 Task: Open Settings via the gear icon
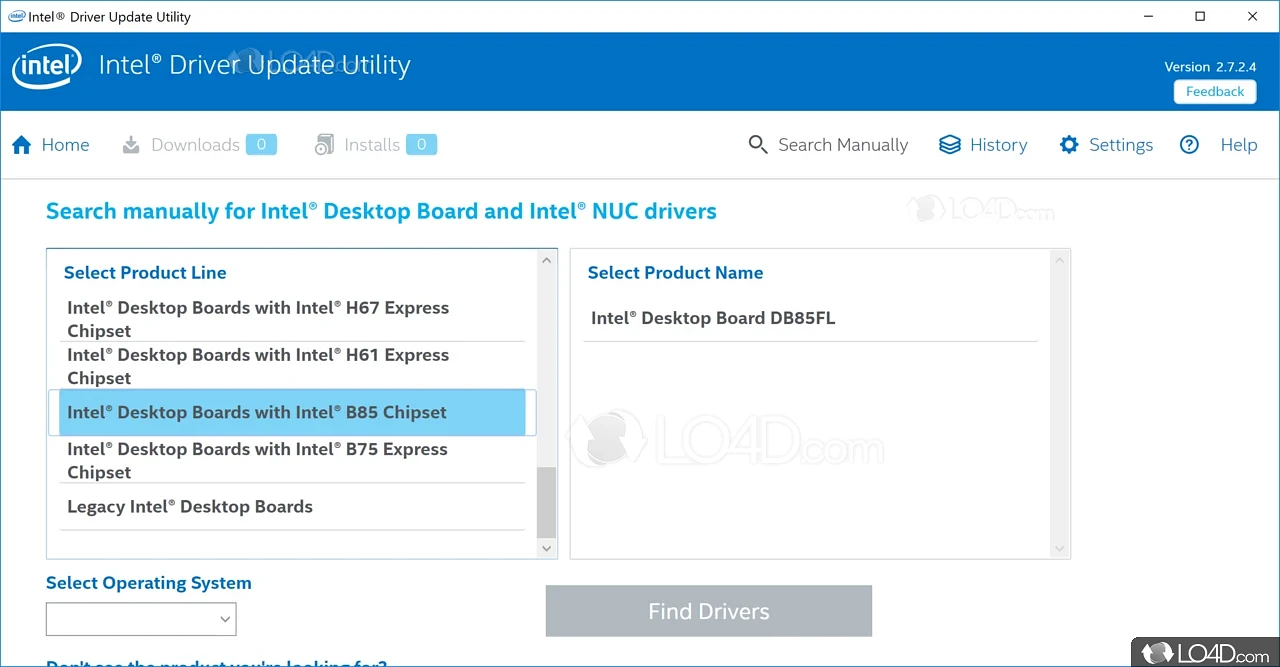[x=1069, y=145]
